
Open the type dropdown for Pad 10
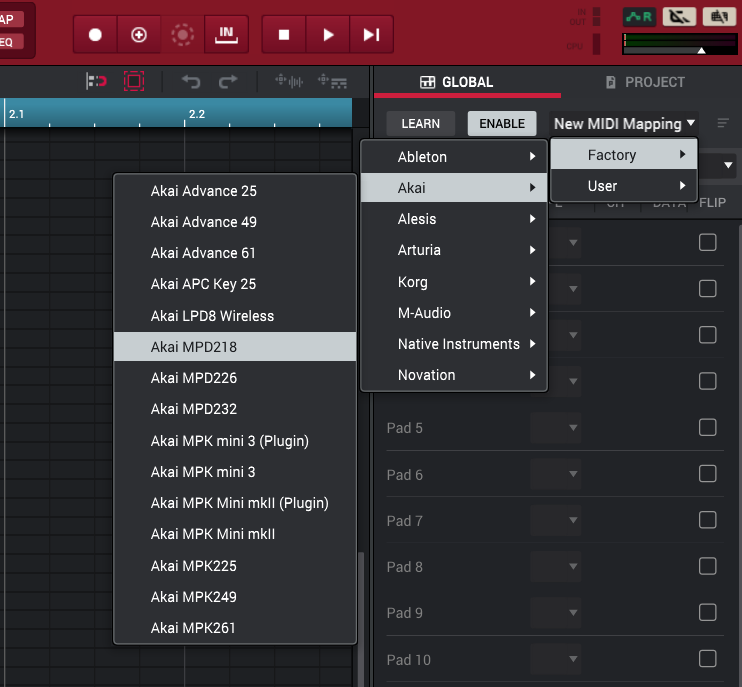(556, 659)
